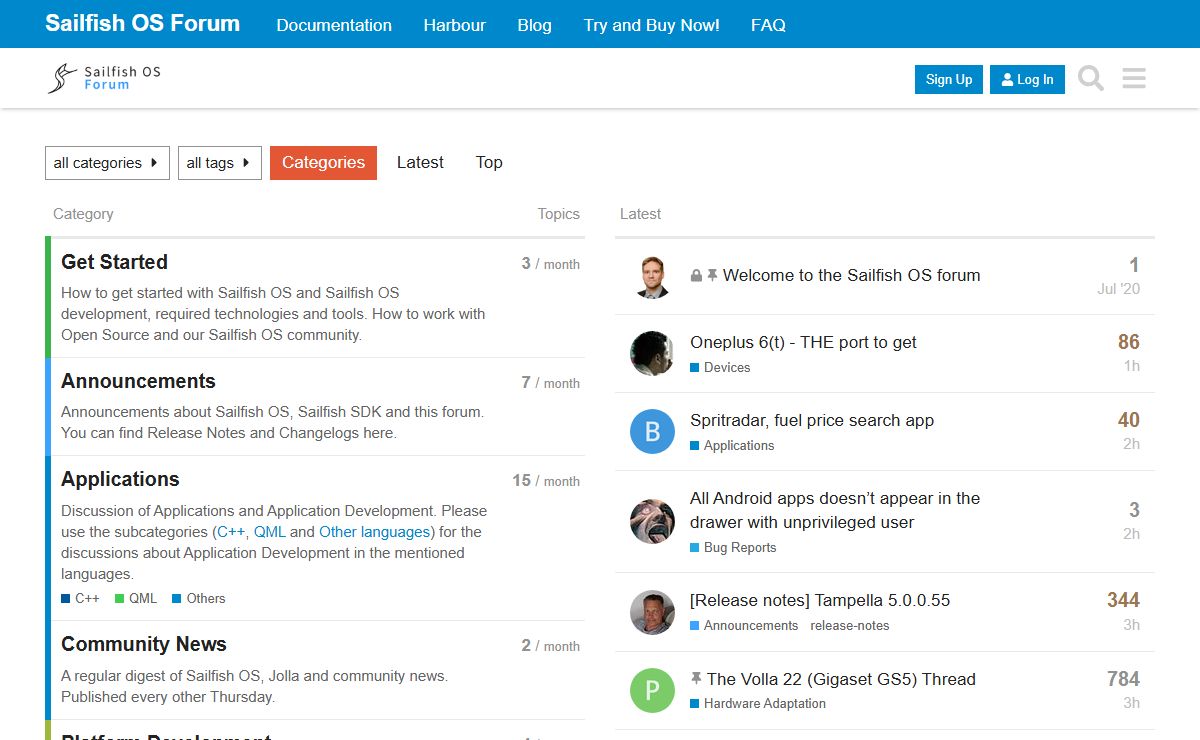Screen dimensions: 1200x740
Task: Open the Community News category
Action: point(144,644)
